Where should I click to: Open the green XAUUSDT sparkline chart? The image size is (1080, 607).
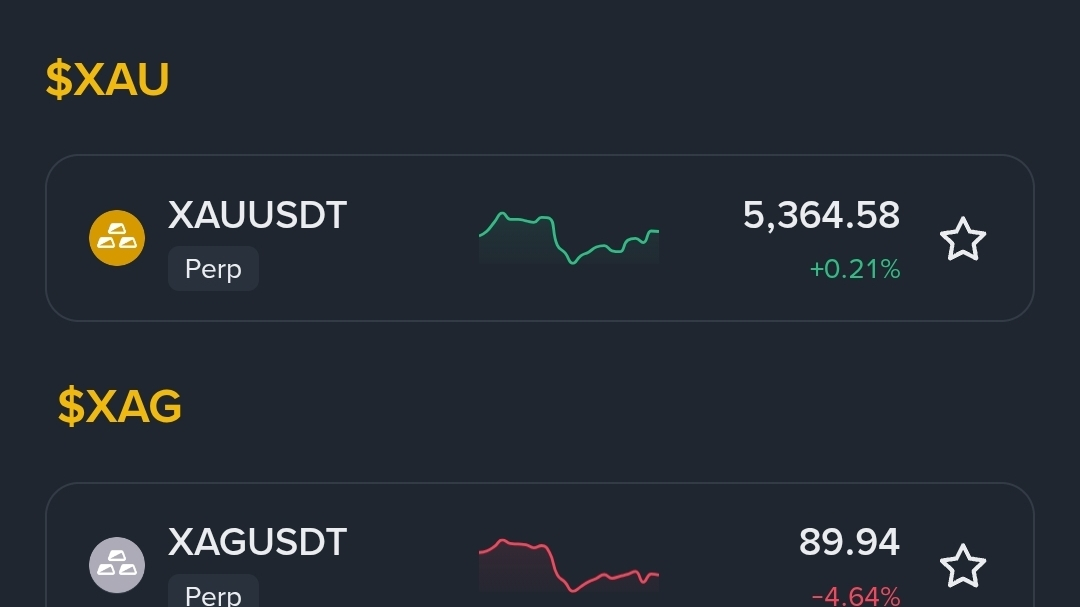(569, 238)
